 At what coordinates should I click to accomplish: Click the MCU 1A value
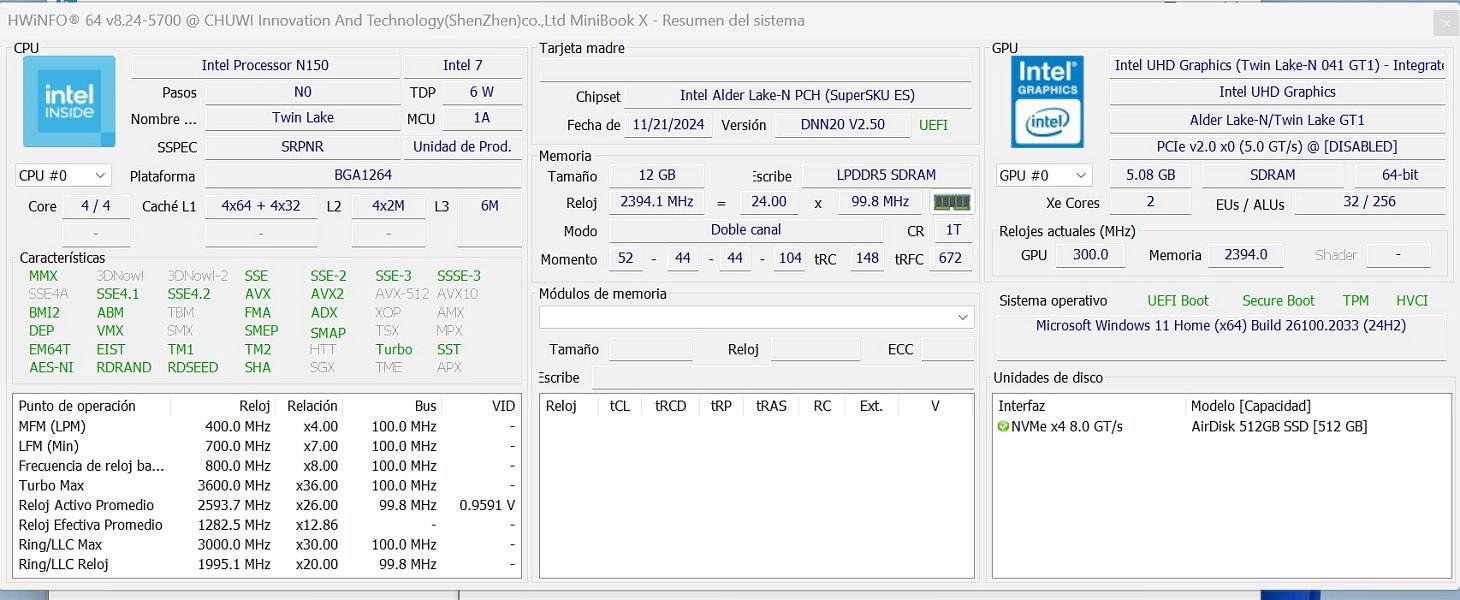point(481,118)
